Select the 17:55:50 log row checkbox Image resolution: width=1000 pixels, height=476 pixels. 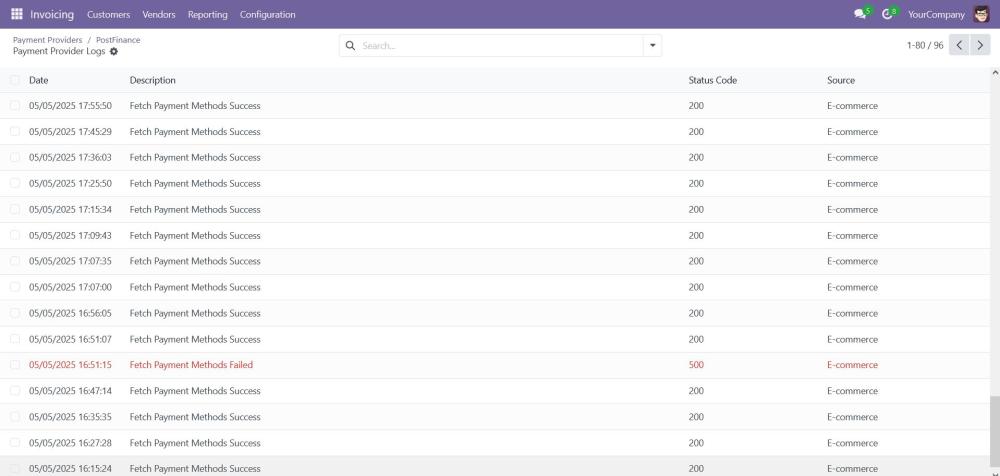(15, 106)
